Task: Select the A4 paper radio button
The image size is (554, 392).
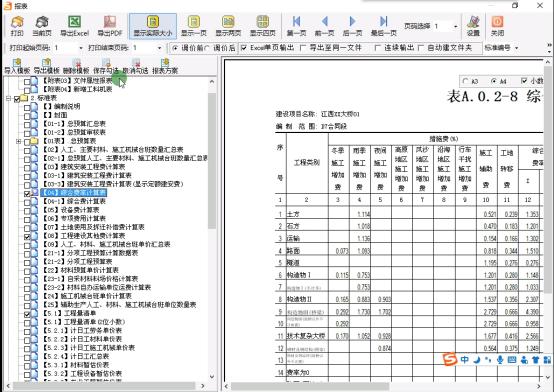Action: pyautogui.click(x=494, y=81)
